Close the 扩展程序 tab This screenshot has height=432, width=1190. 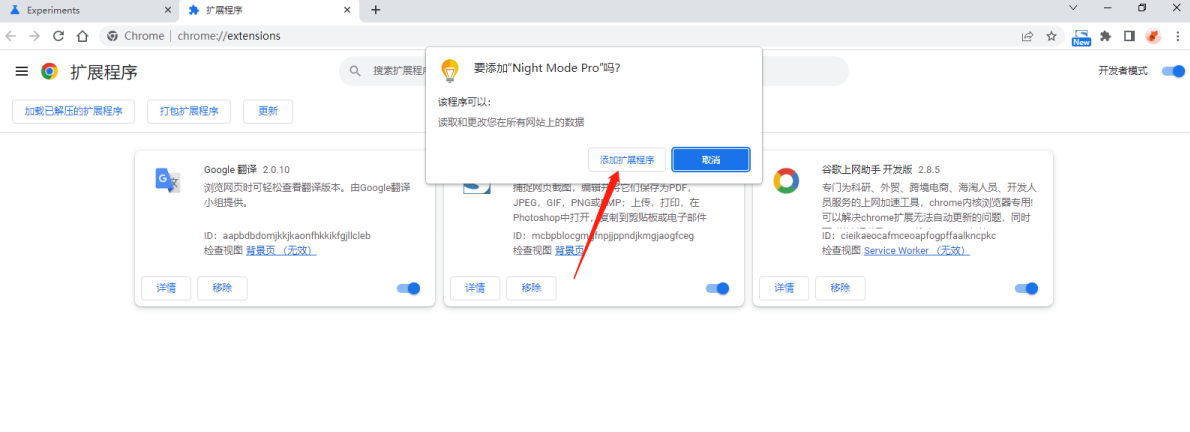click(348, 10)
